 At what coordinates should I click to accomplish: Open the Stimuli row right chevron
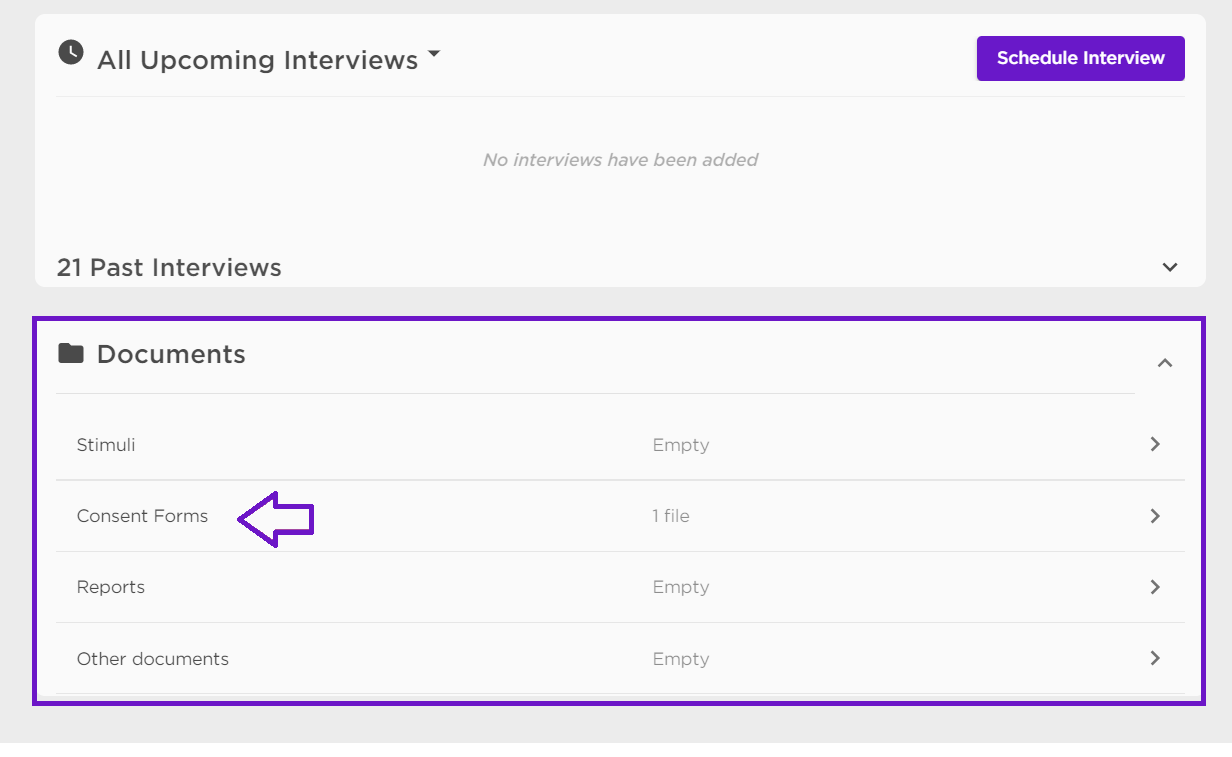point(1155,444)
